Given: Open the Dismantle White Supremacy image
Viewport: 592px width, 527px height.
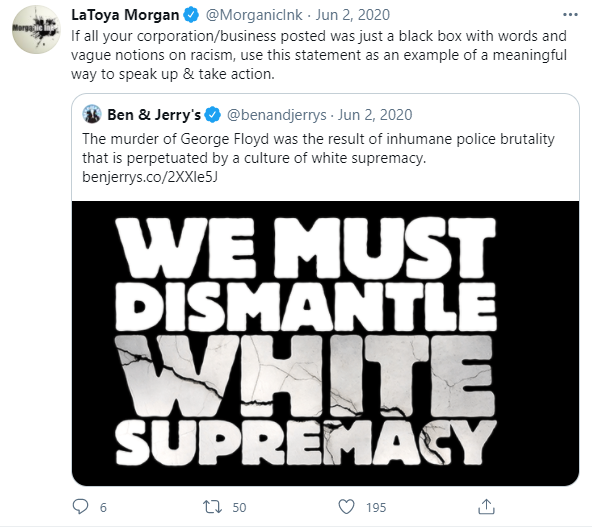Looking at the screenshot, I should pyautogui.click(x=325, y=343).
